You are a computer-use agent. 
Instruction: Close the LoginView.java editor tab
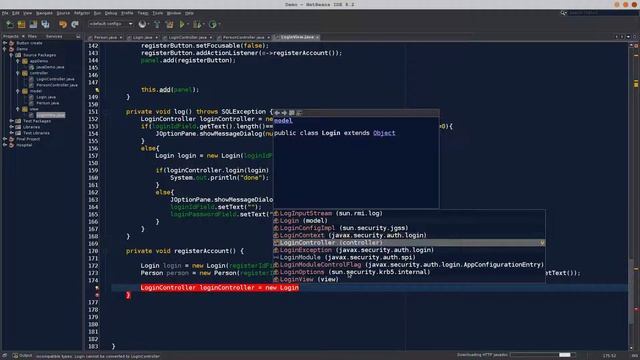[317, 37]
